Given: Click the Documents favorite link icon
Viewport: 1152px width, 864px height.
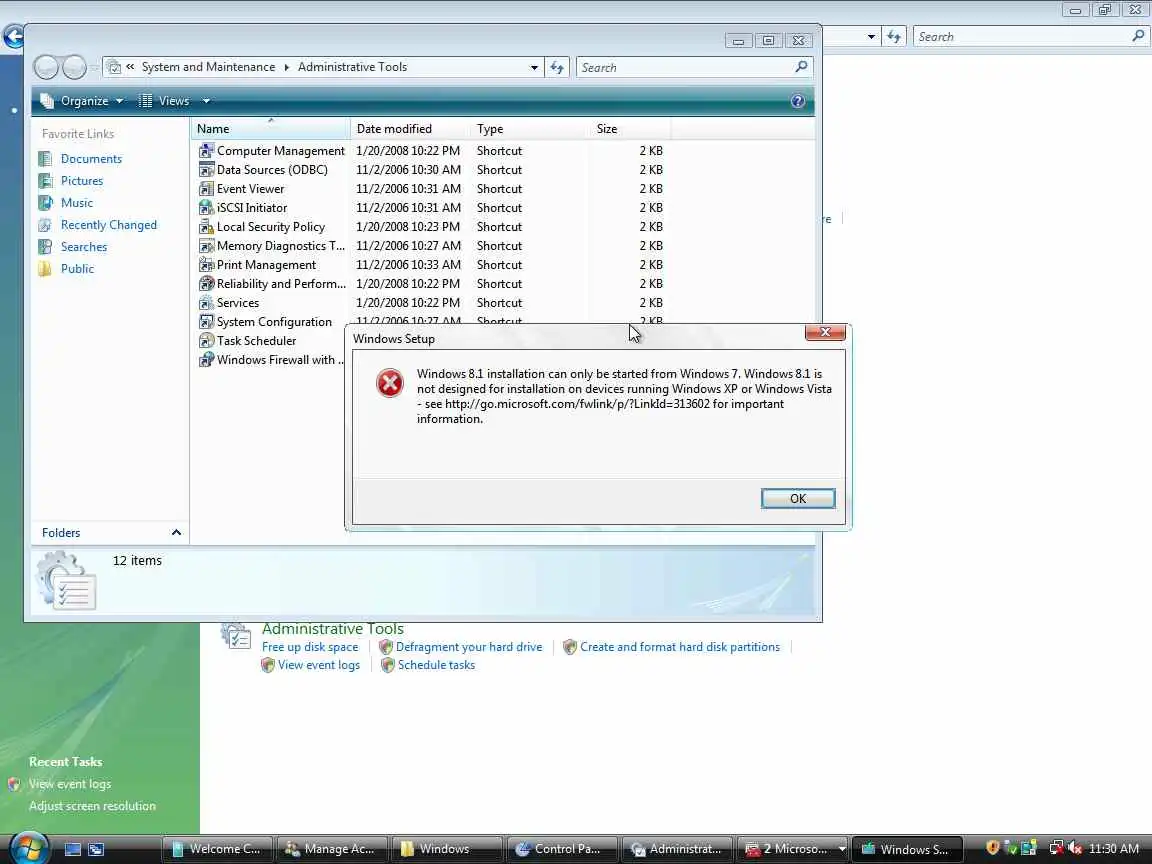Looking at the screenshot, I should tap(46, 159).
